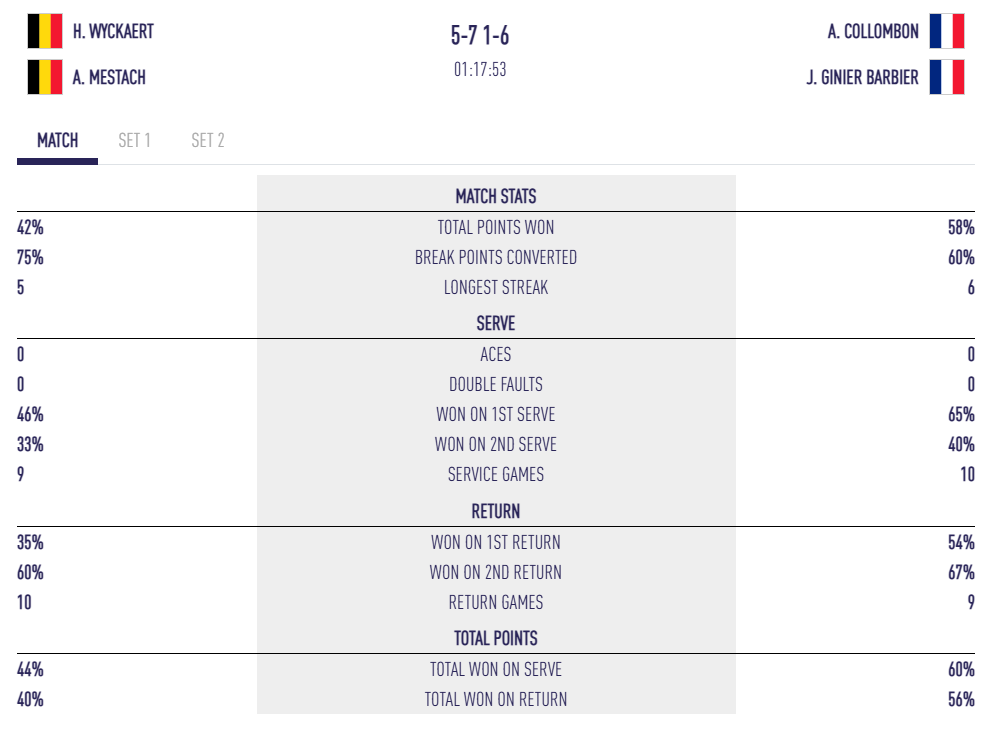Screen dimensions: 992x731
Task: Select the Won on 1st Serve label
Action: pos(496,414)
